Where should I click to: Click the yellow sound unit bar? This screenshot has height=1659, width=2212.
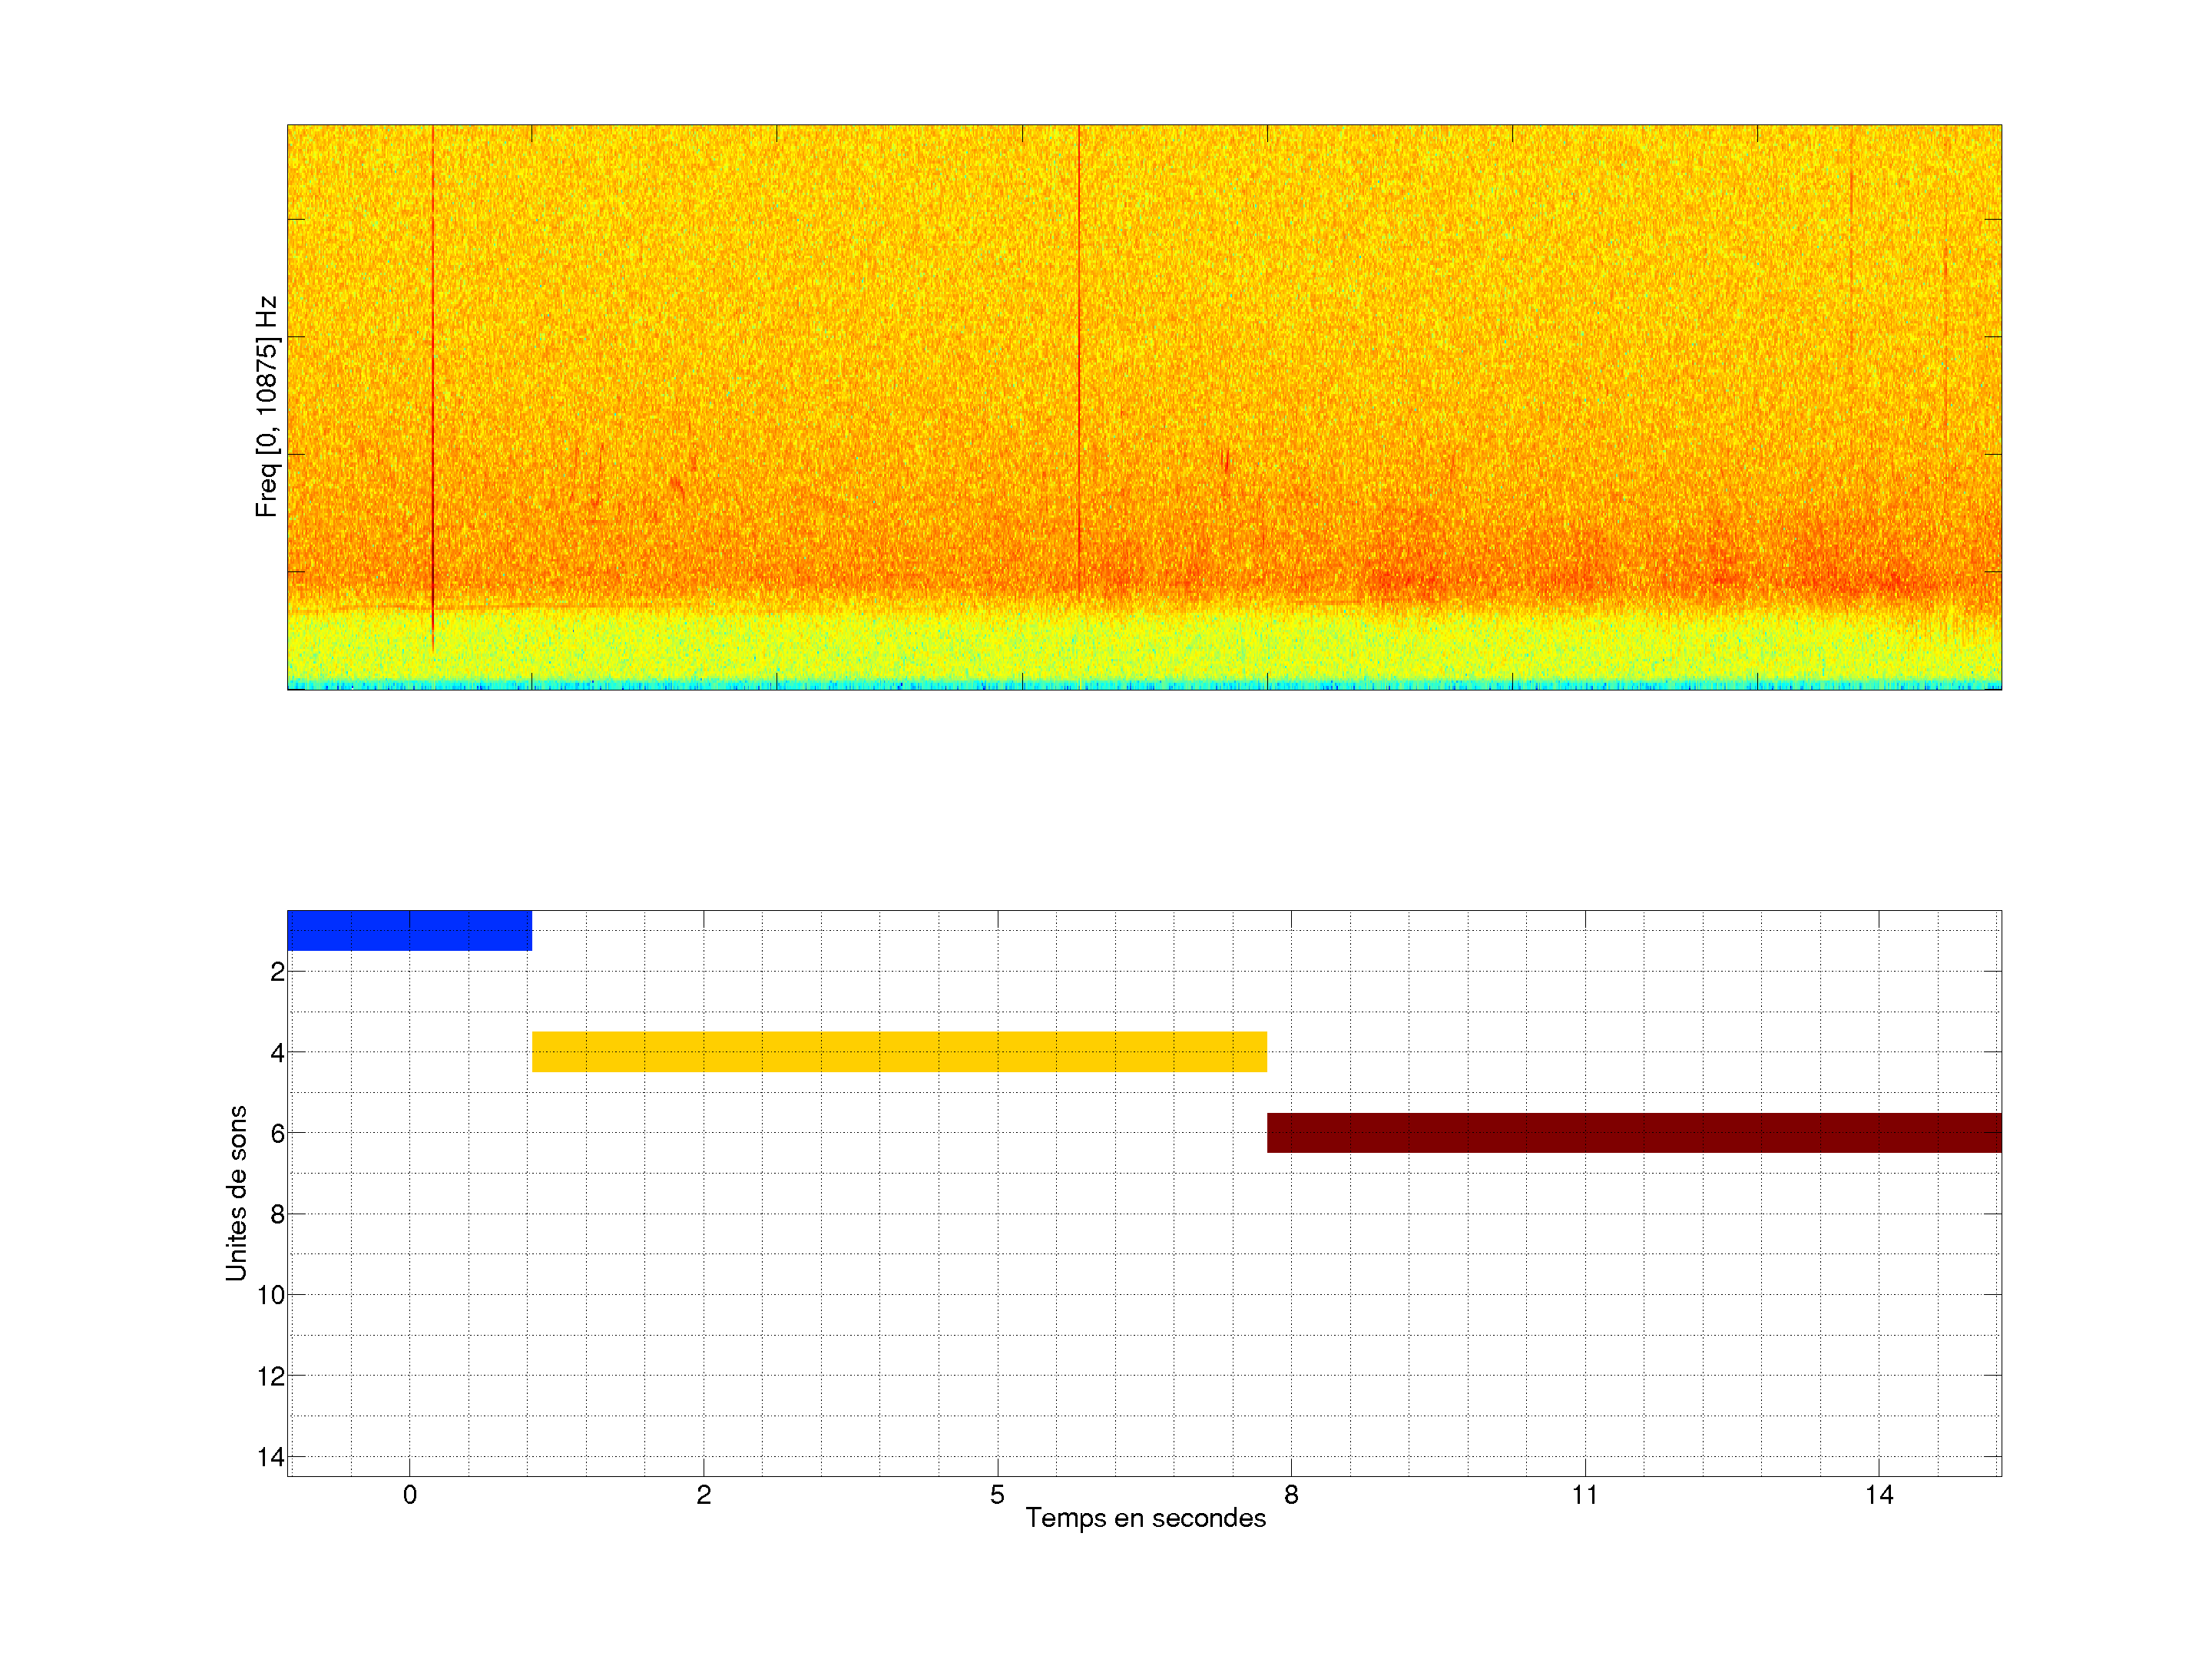(x=899, y=1051)
